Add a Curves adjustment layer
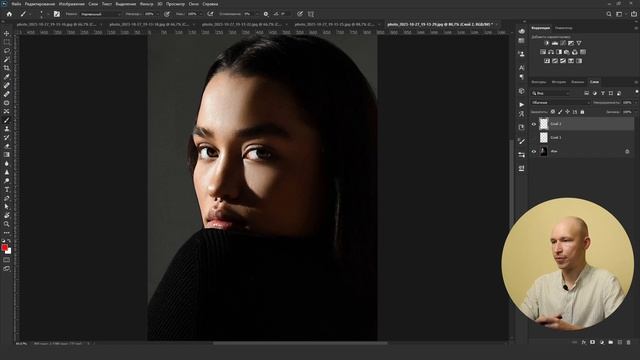640x360 pixels. (563, 43)
